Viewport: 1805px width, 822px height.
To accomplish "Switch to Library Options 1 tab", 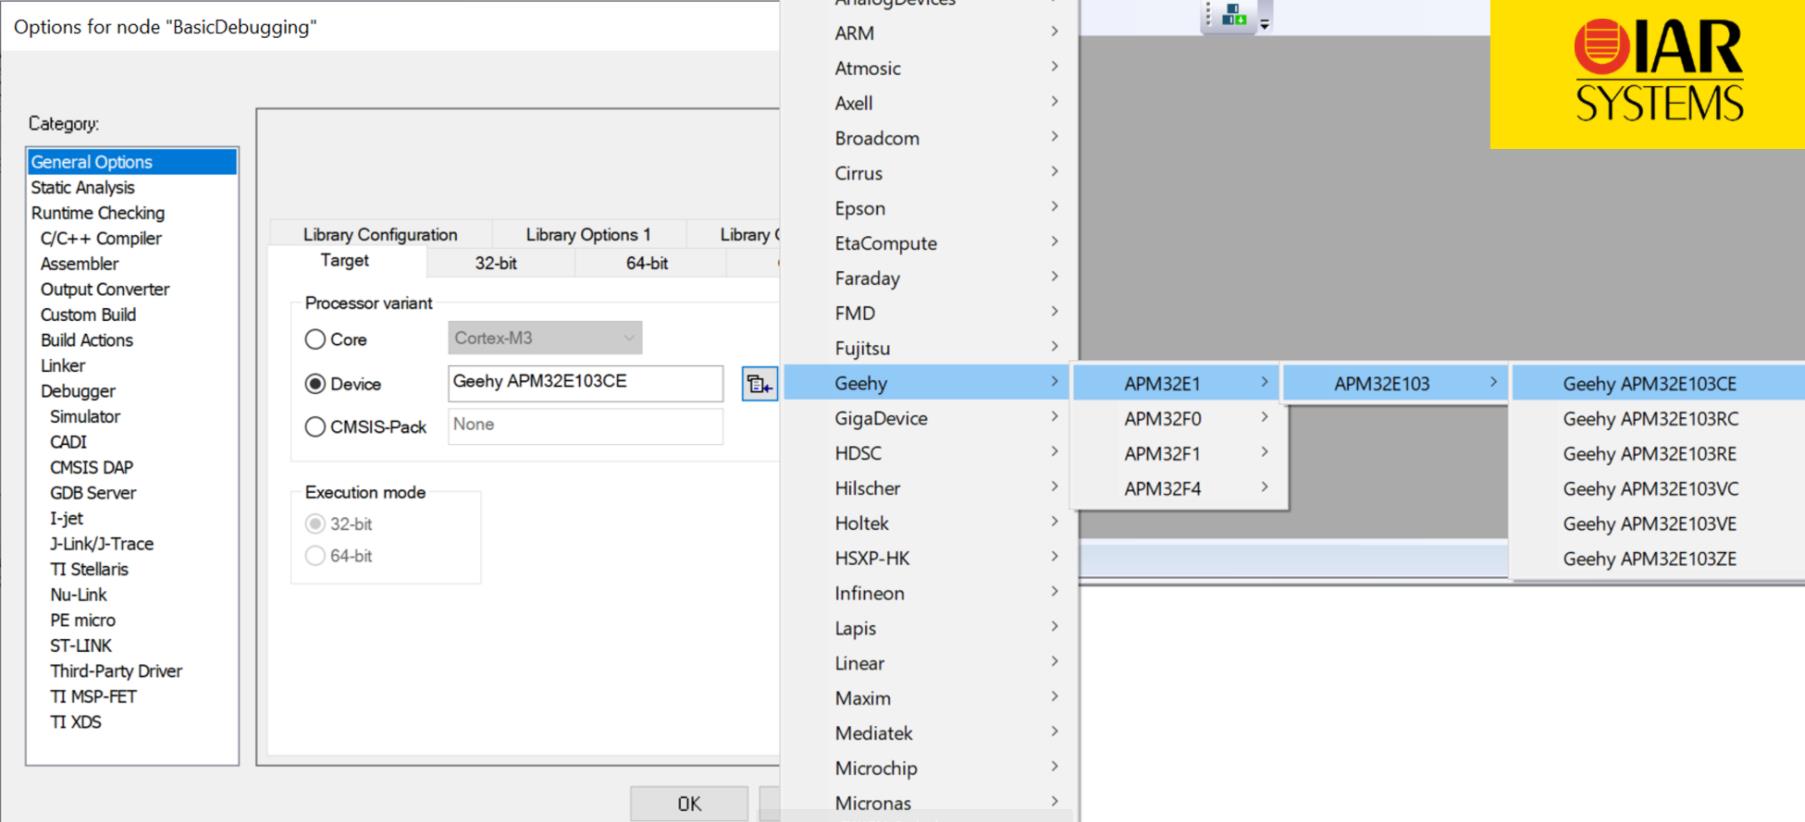I will (588, 234).
